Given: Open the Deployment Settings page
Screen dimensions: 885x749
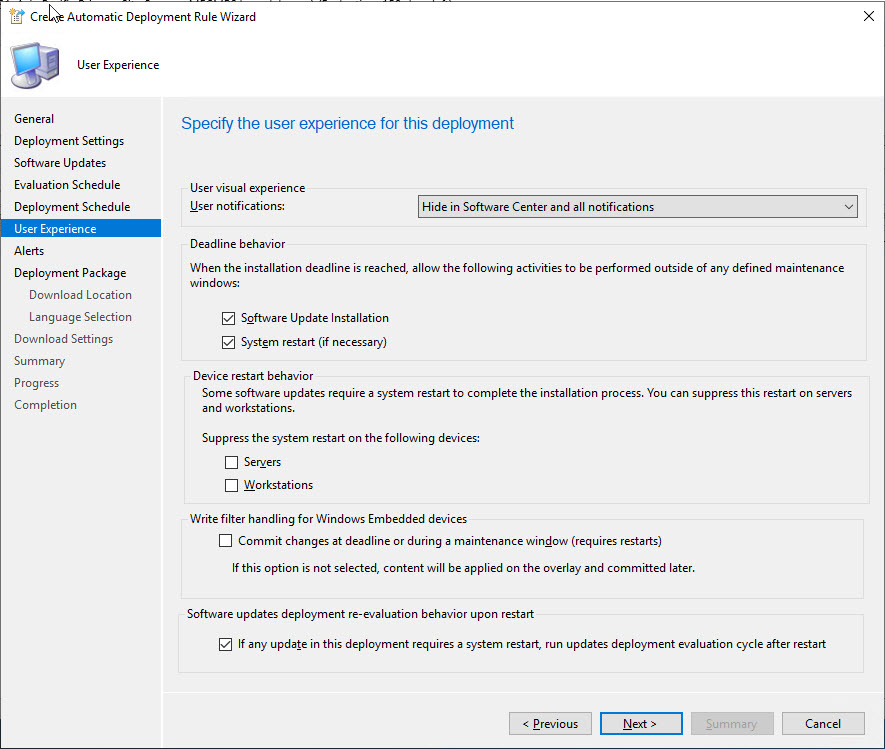Looking at the screenshot, I should [x=69, y=141].
